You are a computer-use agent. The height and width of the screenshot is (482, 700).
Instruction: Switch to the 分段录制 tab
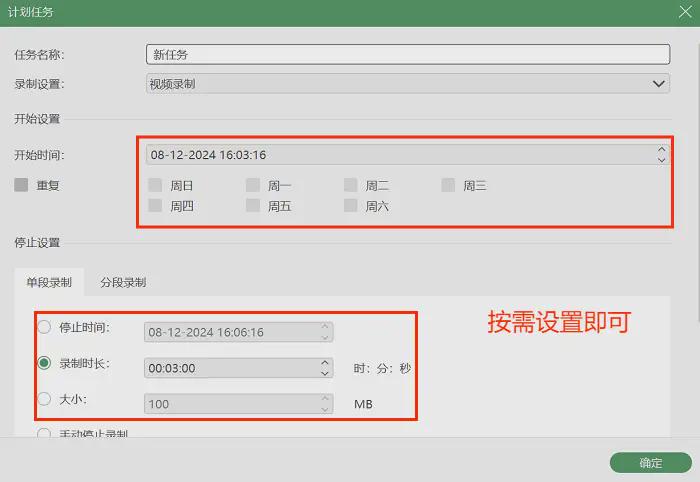click(x=123, y=282)
